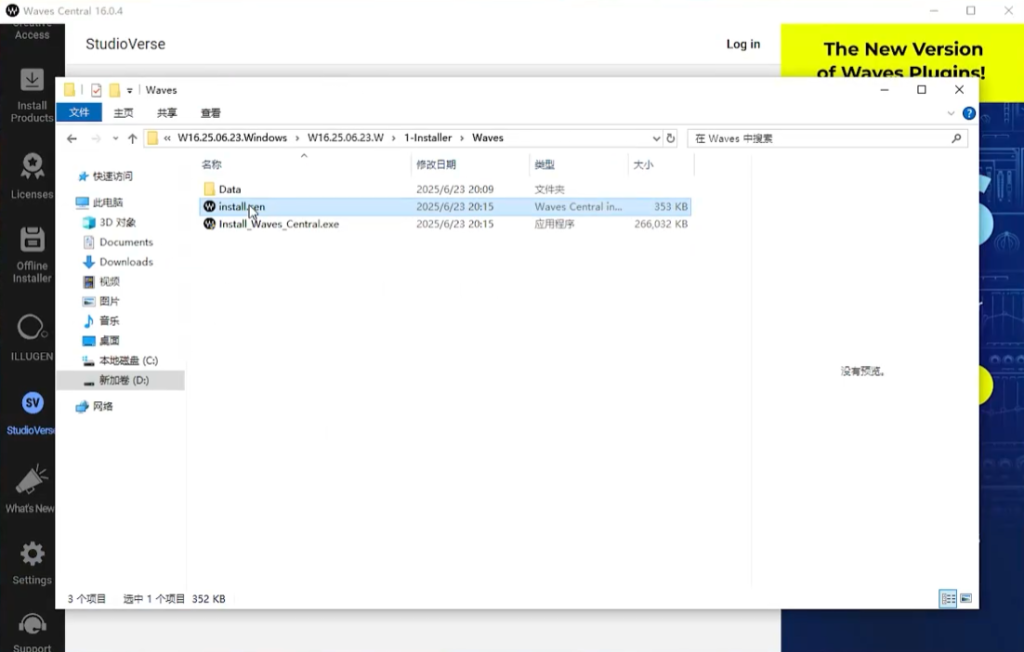Maximize the Waves Explorer window
Screen dimensions: 1024x652
tap(921, 90)
